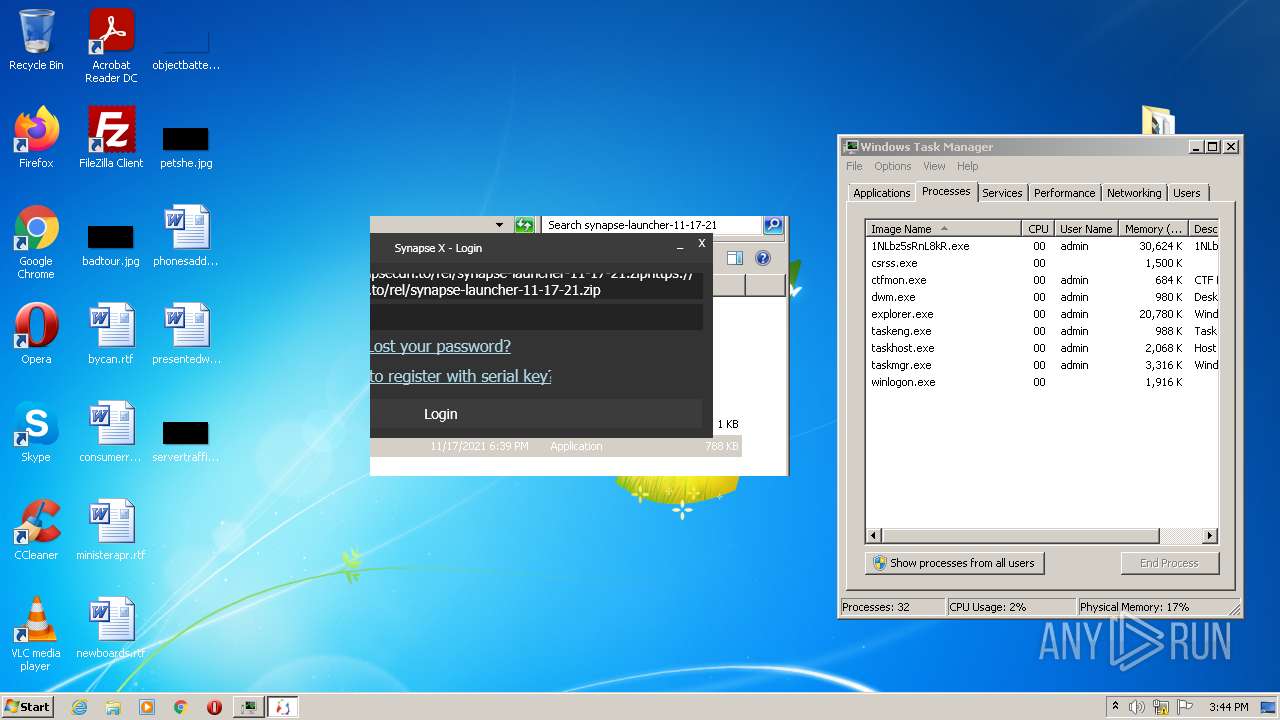Launch CCleaner desktop shortcut
Screen dimensions: 1280x720
pos(36,530)
